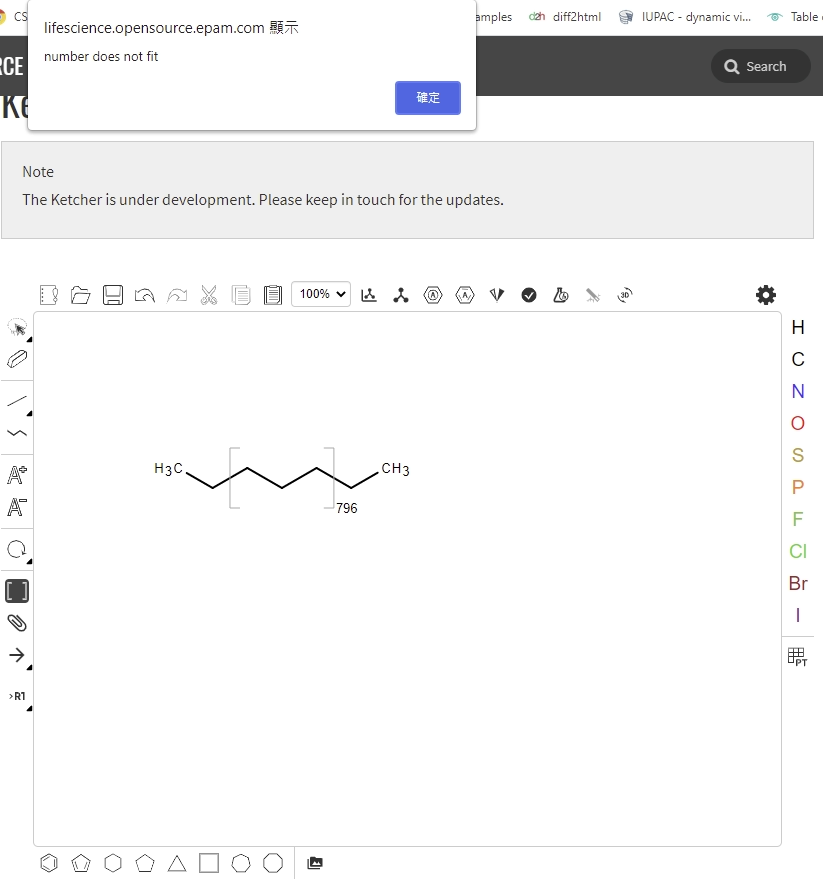Click the H3C terminal atom label
This screenshot has width=823, height=885.
(168, 468)
